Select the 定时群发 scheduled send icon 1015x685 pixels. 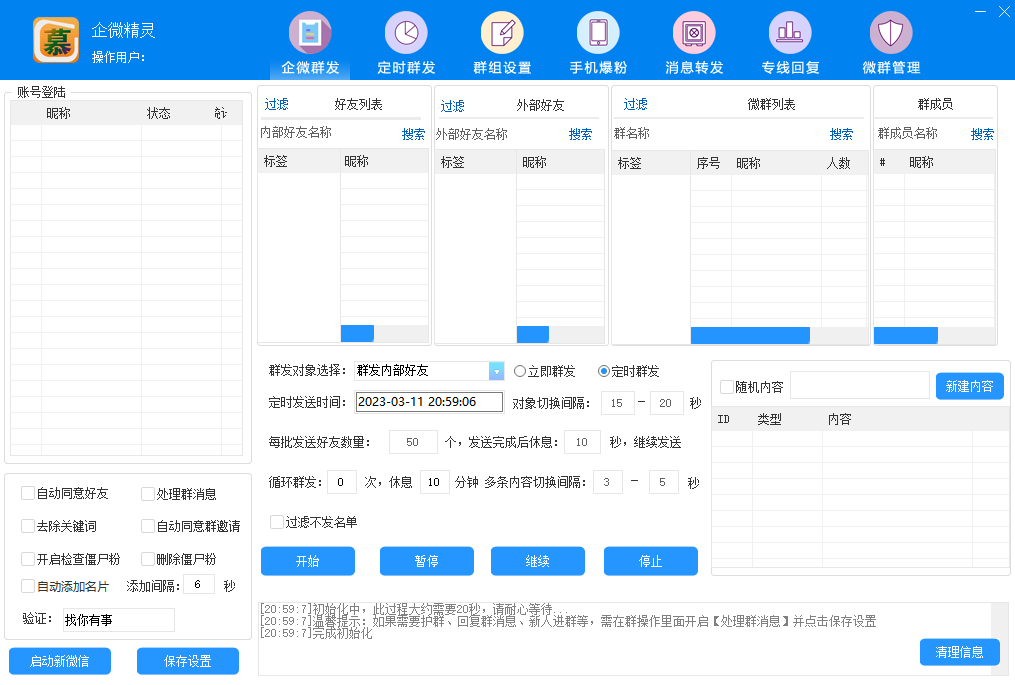pos(405,30)
